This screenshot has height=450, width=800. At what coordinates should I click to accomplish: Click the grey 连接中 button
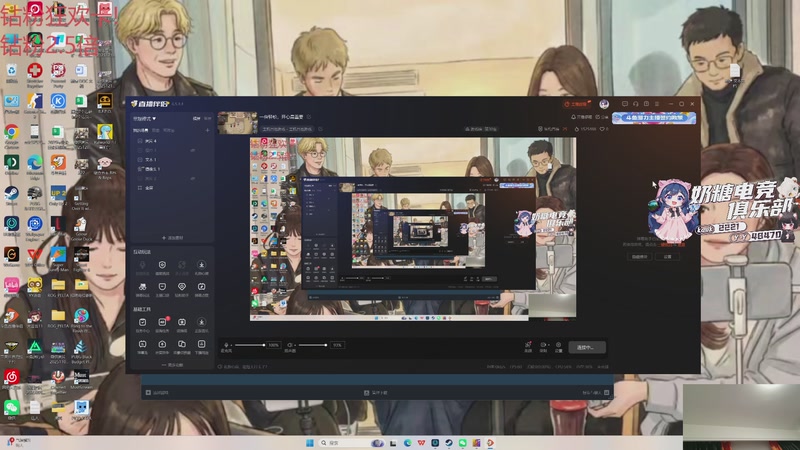[587, 347]
